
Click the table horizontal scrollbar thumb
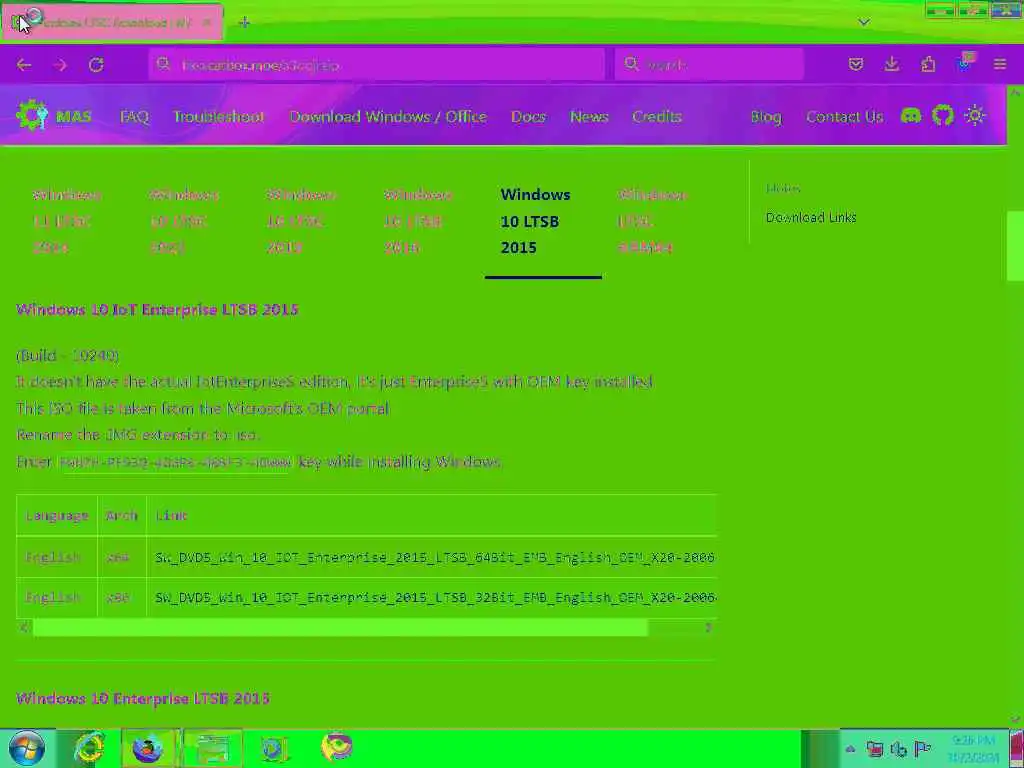tap(340, 628)
